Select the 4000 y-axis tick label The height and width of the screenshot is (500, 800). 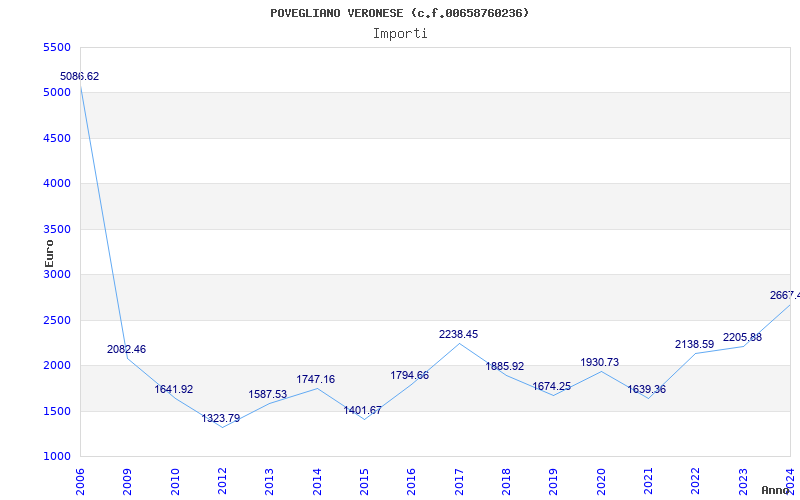coord(57,184)
